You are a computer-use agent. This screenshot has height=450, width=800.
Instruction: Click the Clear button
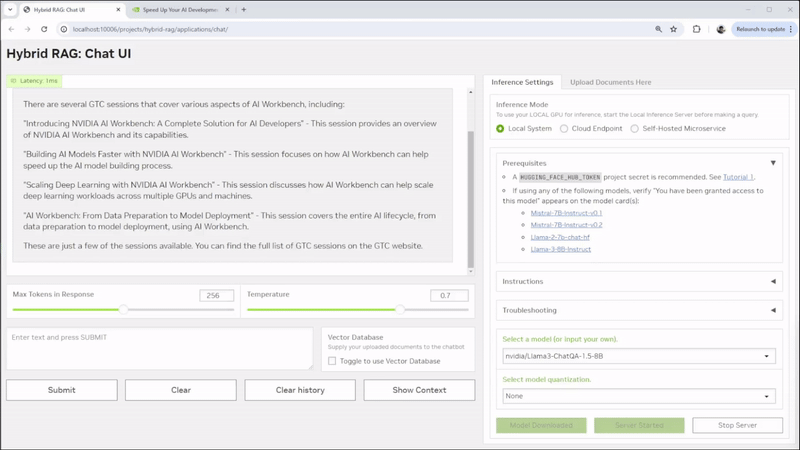pos(181,390)
